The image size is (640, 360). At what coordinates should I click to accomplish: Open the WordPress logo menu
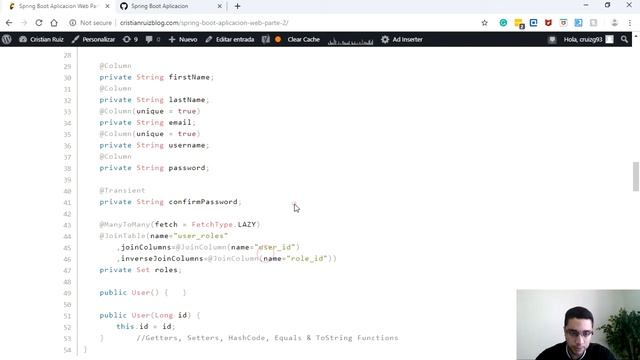[7, 40]
